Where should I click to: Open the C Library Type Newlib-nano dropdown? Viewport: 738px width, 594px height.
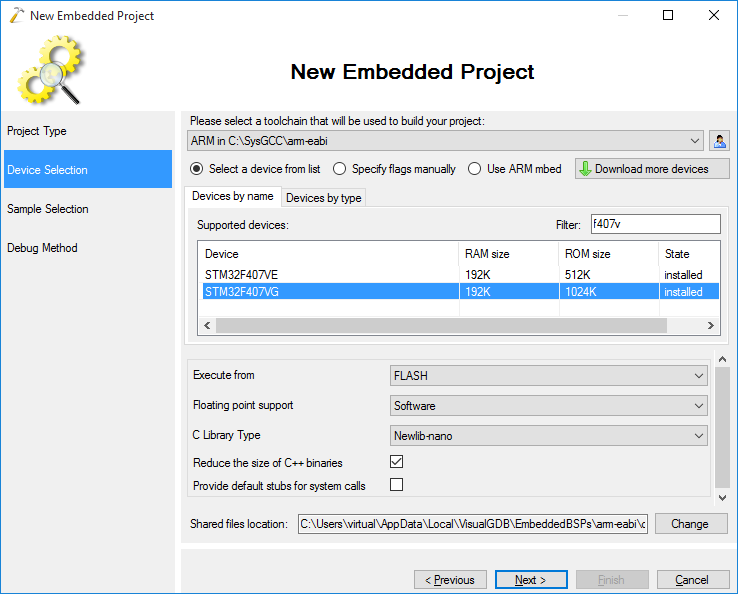point(548,436)
